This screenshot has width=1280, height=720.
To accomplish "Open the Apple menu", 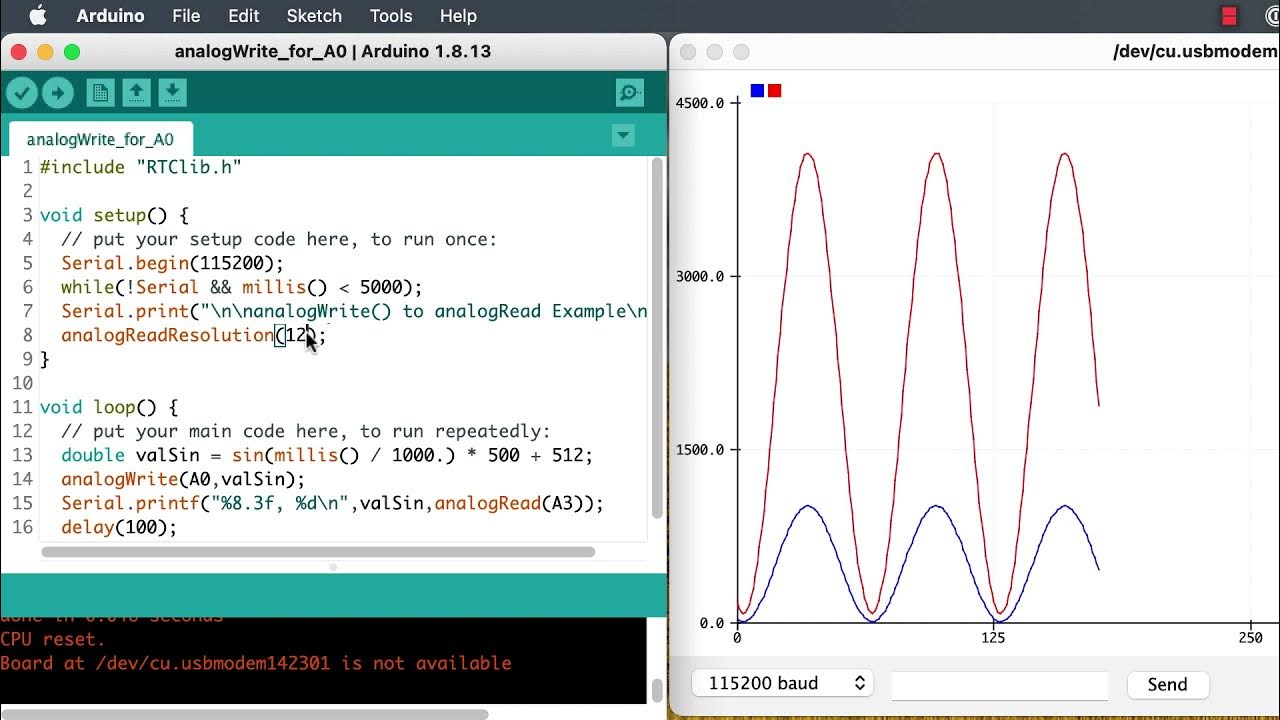I will click(38, 16).
